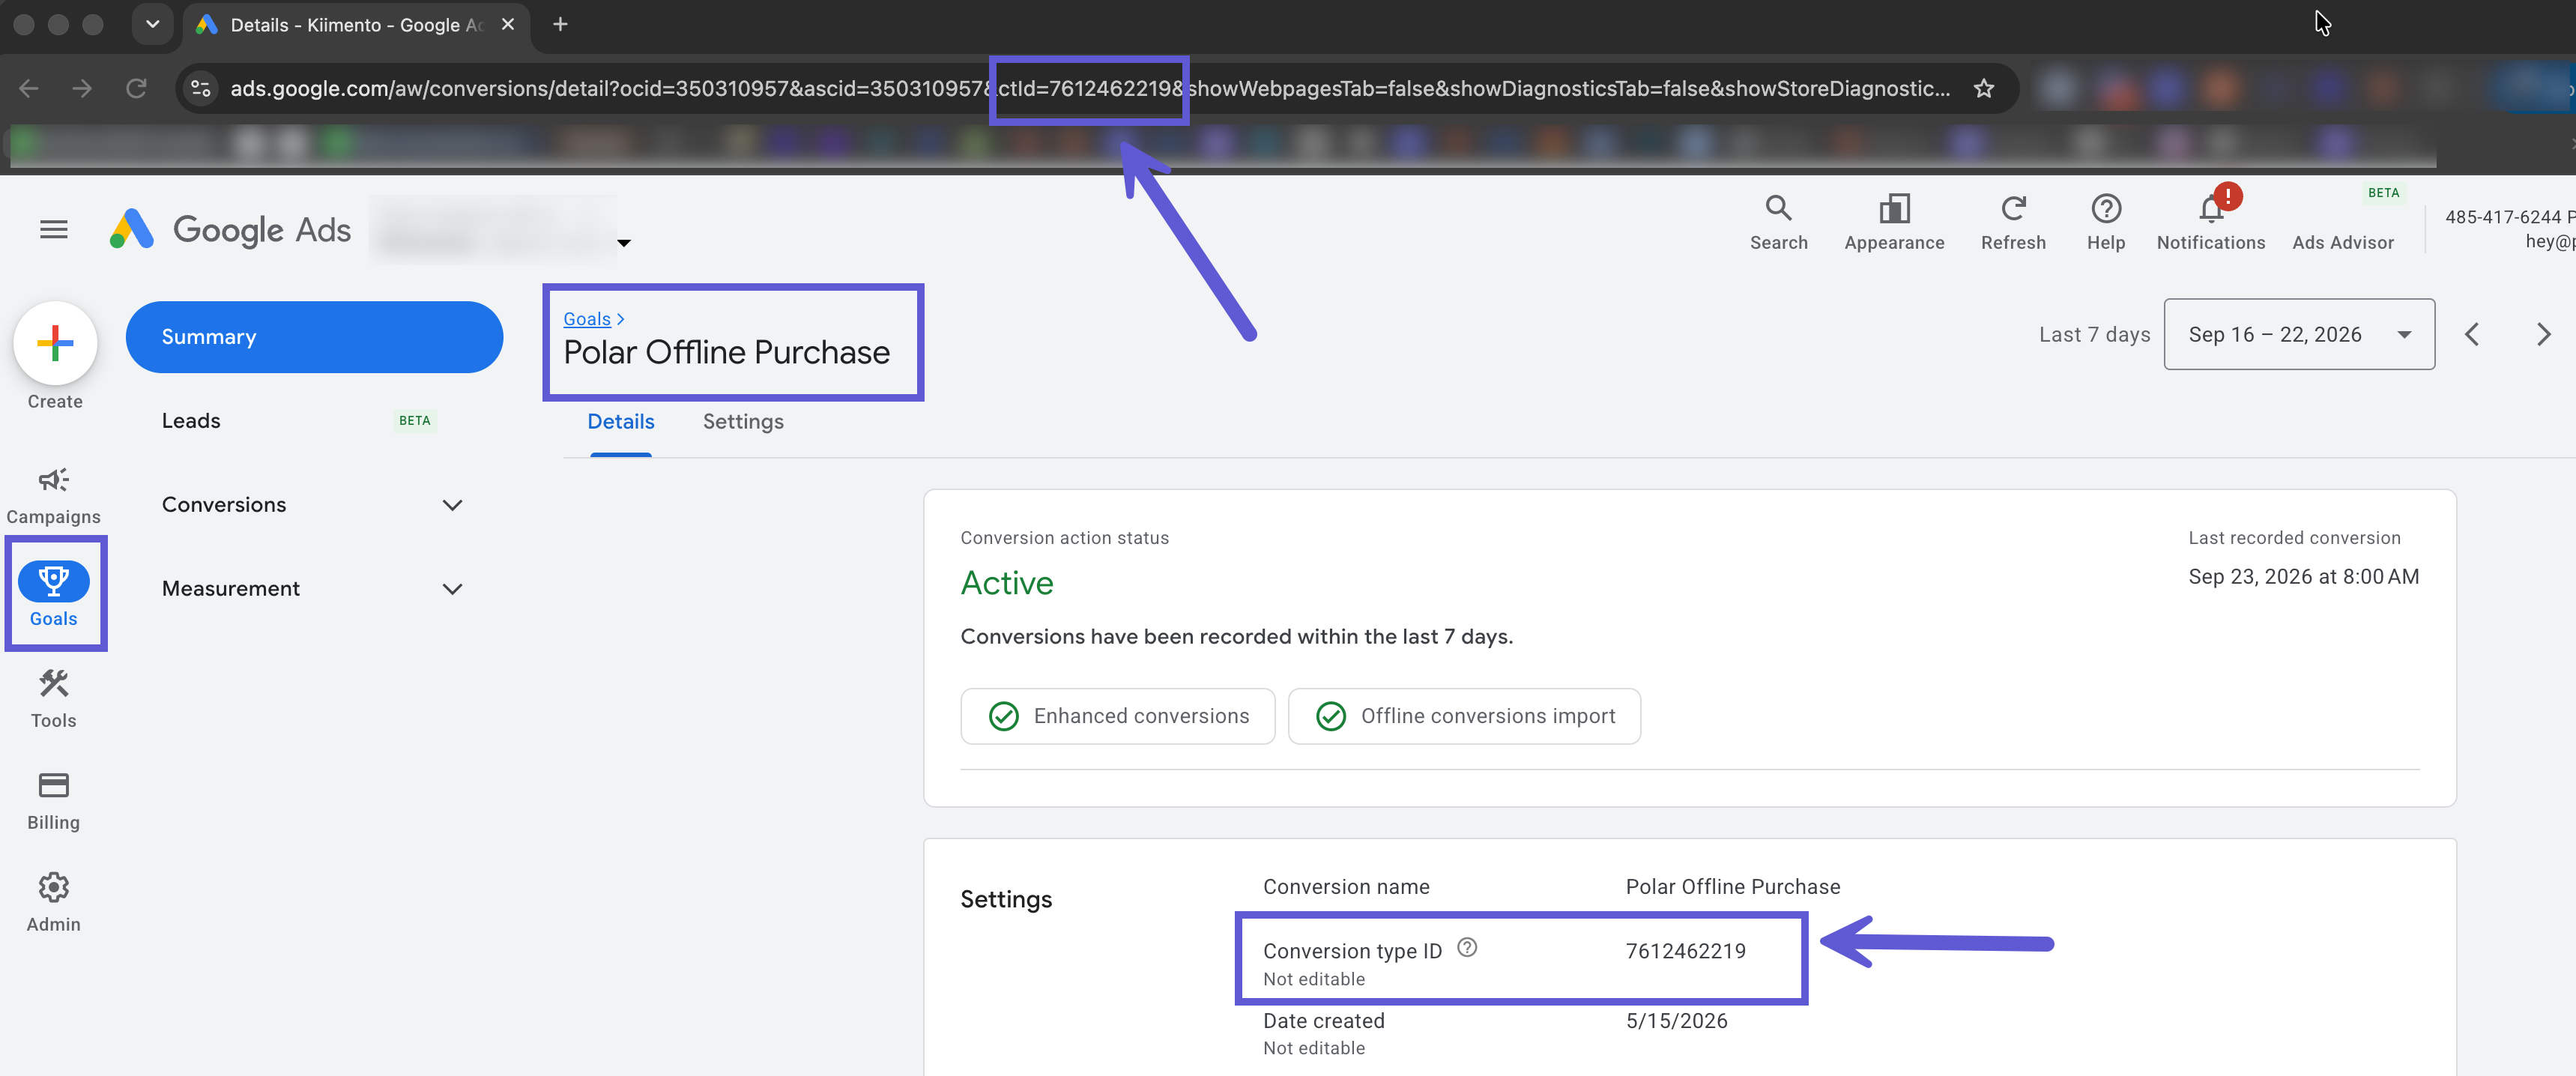Click the Conversion name value text
2576x1076 pixels.
point(1732,887)
